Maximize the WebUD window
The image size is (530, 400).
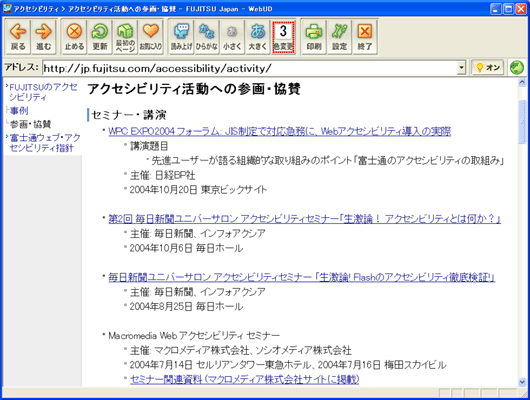pos(508,9)
